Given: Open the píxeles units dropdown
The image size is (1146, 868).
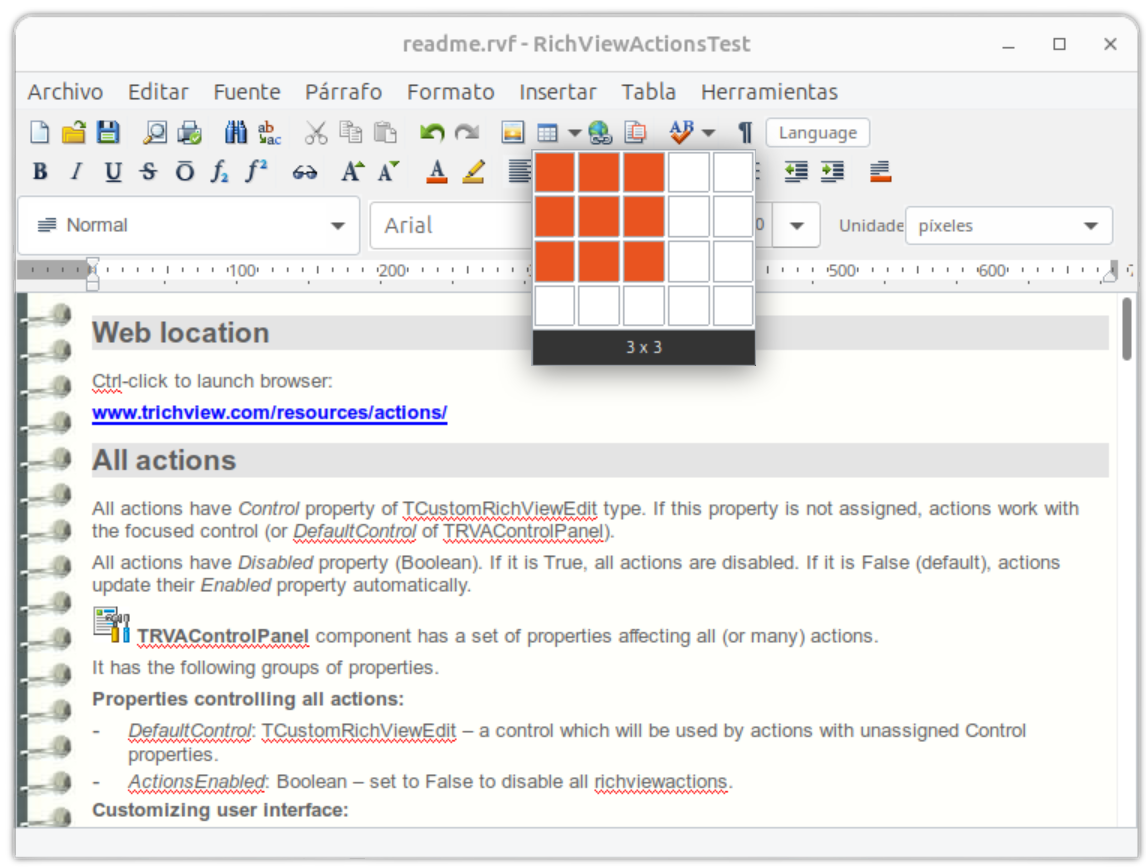Looking at the screenshot, I should (x=1090, y=226).
